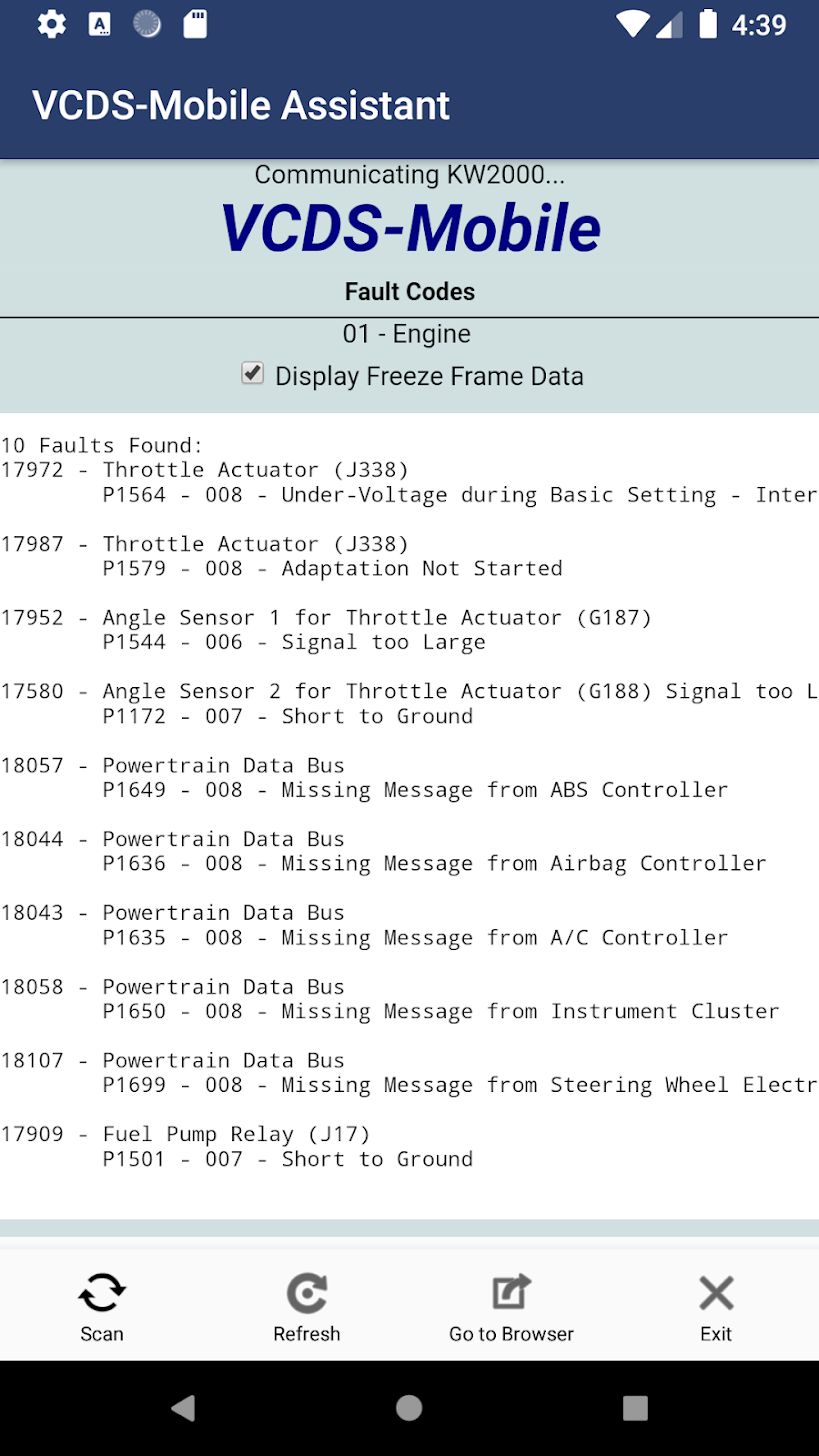819x1456 pixels.
Task: Select fault 17972 Throttle Actuator entry
Action: click(409, 482)
